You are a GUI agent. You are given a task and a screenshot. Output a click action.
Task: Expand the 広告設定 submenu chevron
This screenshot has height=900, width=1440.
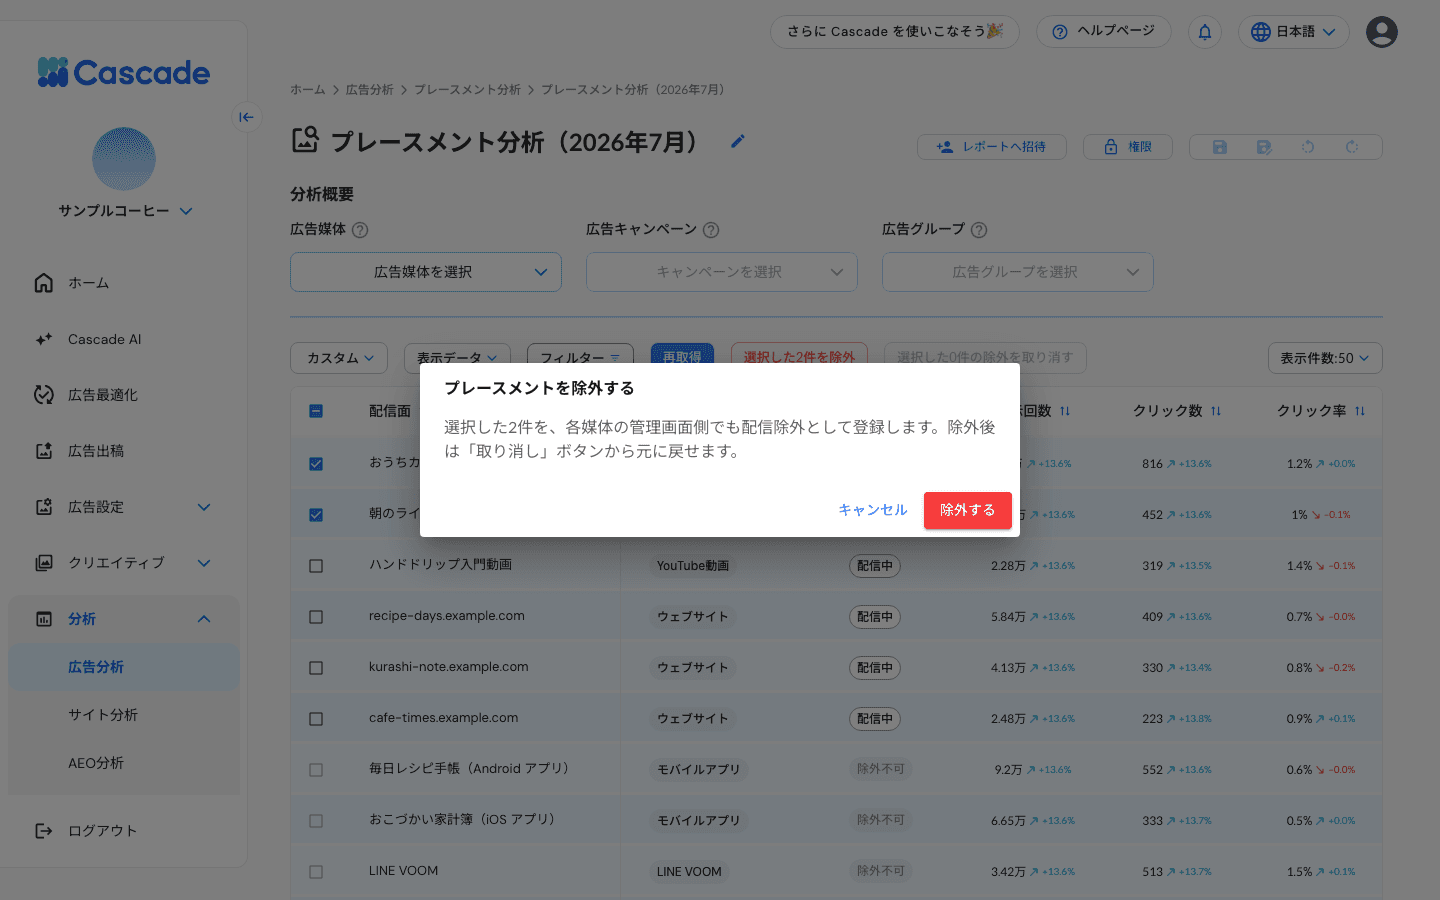(204, 507)
